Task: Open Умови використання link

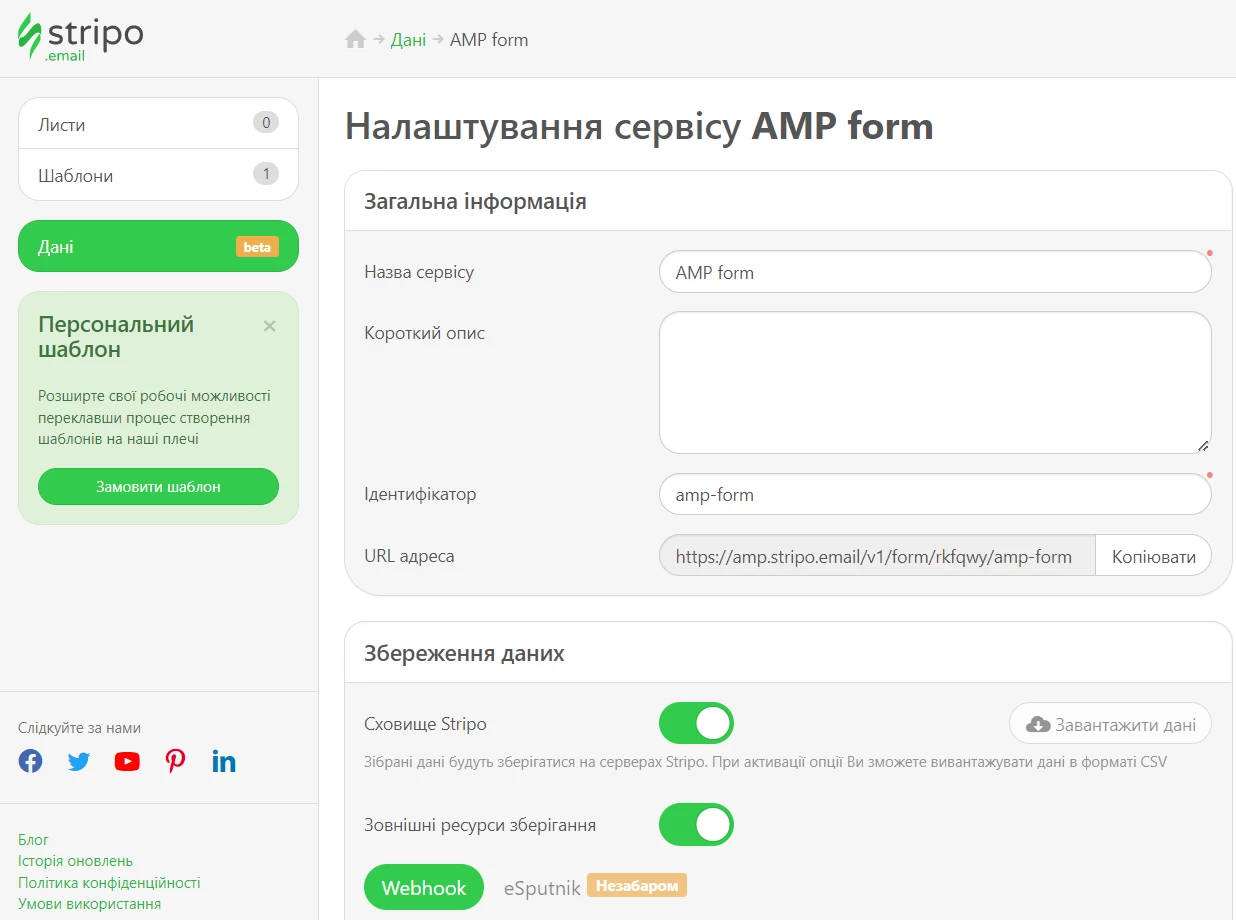Action: point(89,904)
